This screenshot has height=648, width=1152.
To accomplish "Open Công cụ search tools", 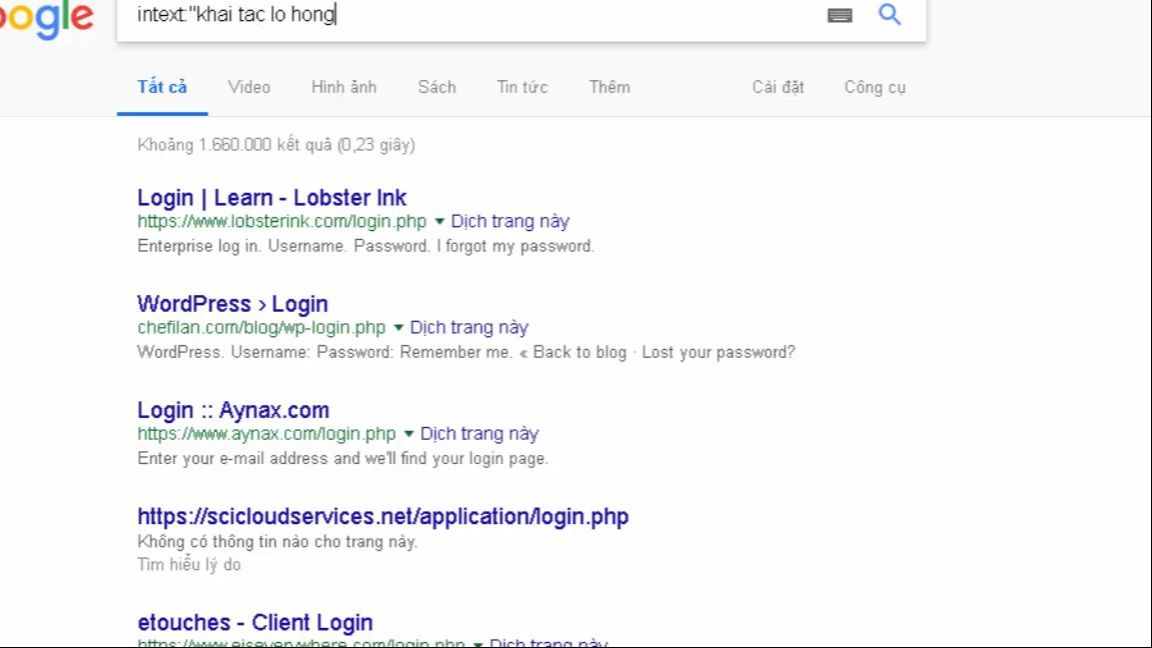I will 875,87.
